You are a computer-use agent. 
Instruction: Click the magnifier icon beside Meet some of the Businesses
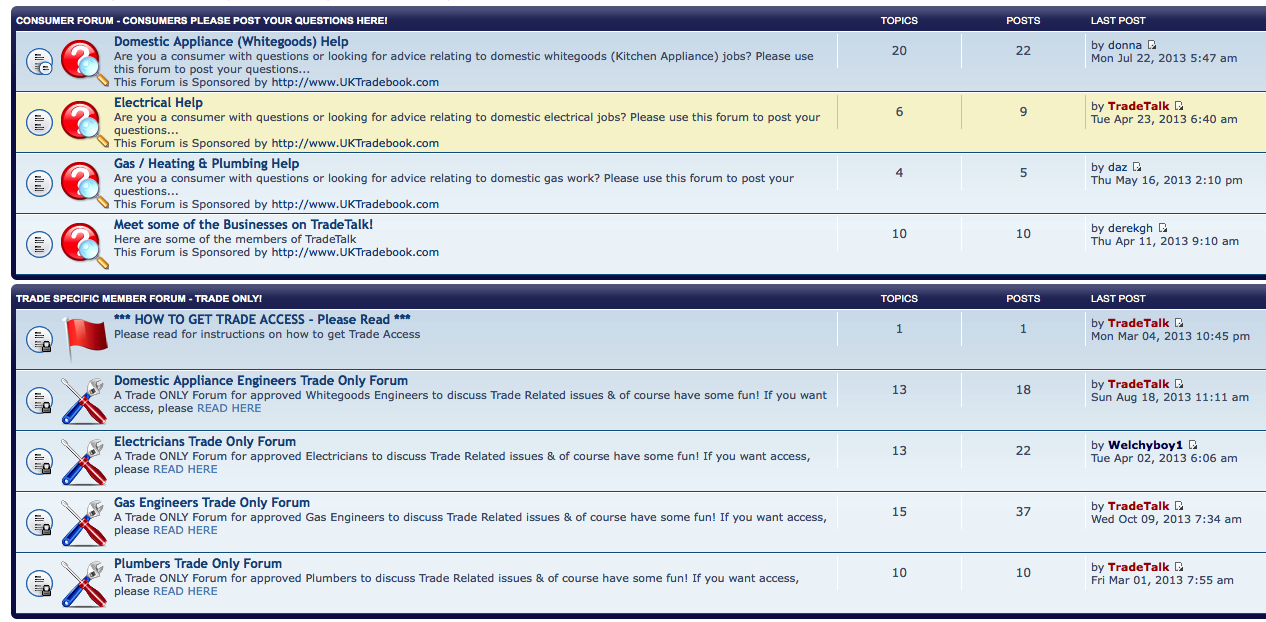[x=84, y=245]
